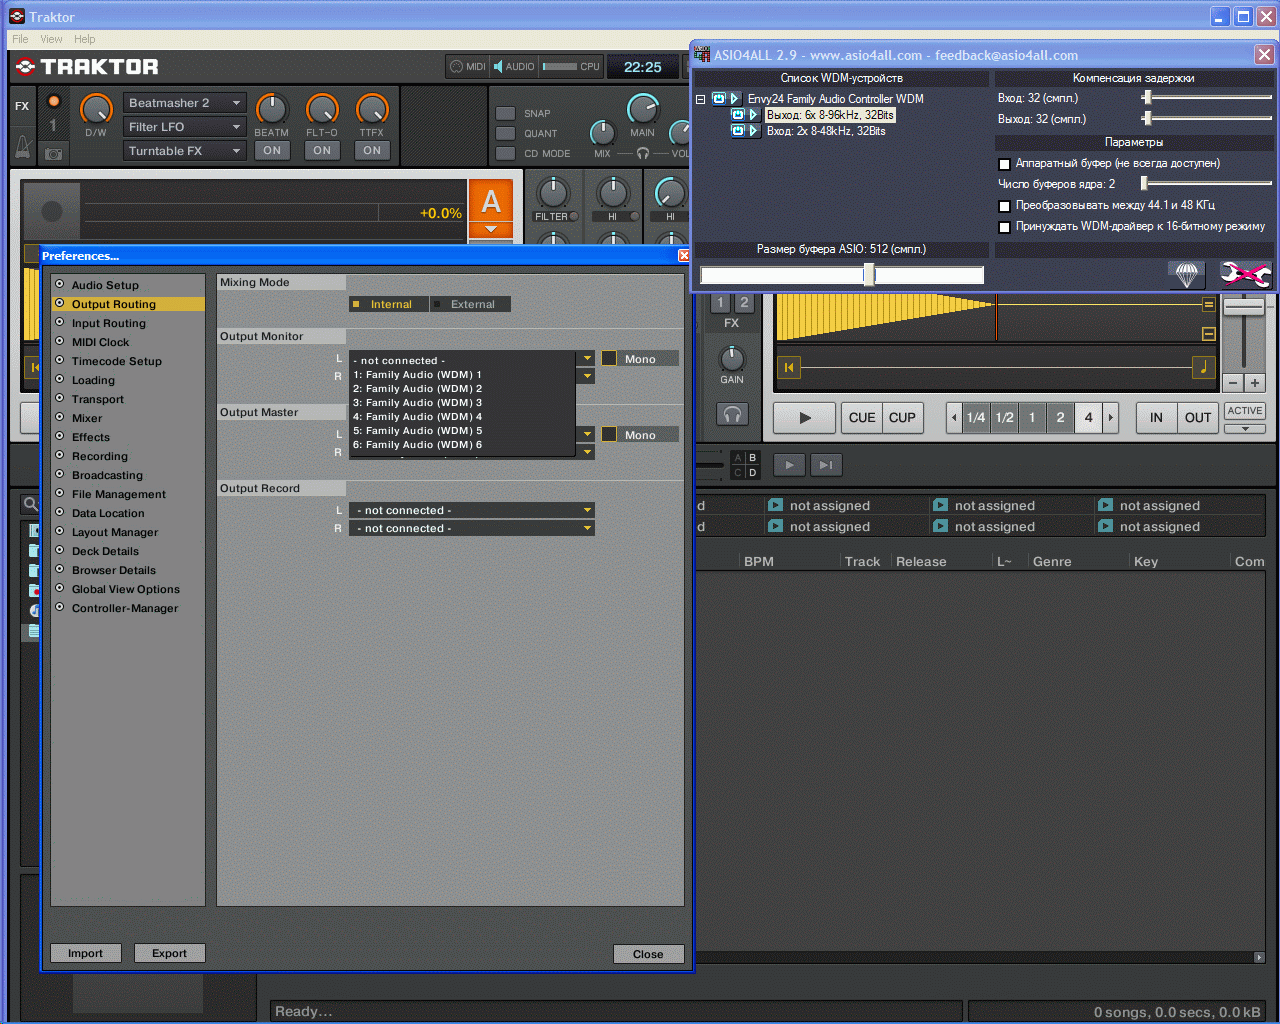Select Input Routing in Preferences

click(109, 323)
